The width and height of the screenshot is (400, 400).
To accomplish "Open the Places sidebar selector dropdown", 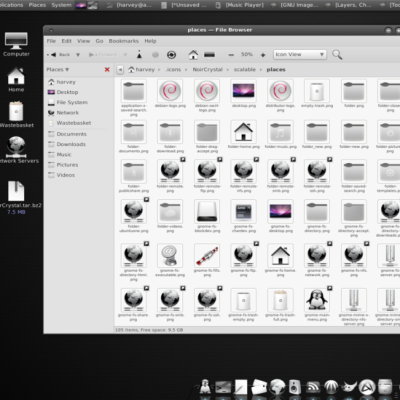I will pos(58,70).
